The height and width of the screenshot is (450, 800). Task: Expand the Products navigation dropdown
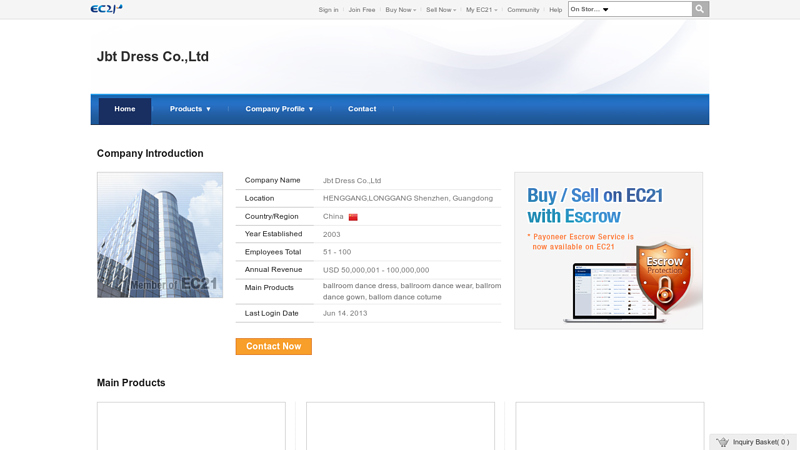190,109
